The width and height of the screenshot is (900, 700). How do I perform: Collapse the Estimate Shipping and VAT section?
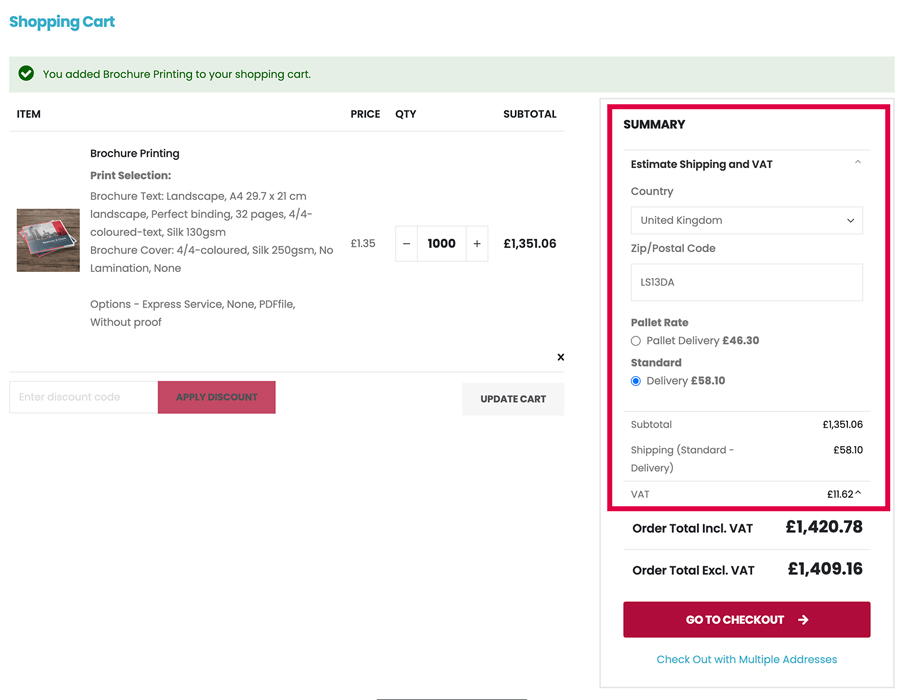pyautogui.click(x=858, y=161)
